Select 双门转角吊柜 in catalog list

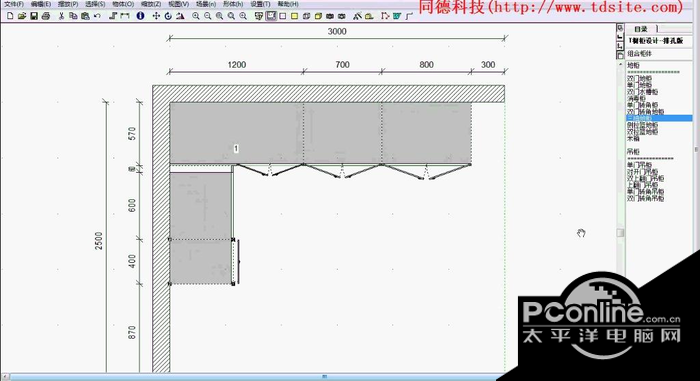pos(646,198)
